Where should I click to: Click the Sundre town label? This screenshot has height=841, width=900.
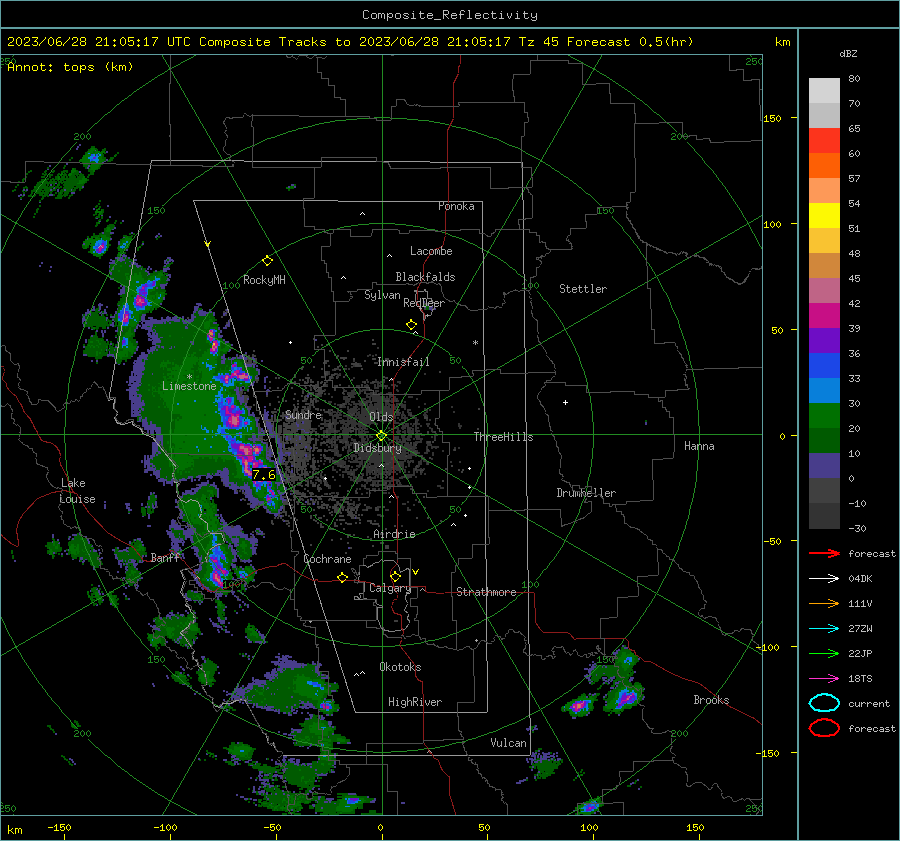[x=303, y=414]
